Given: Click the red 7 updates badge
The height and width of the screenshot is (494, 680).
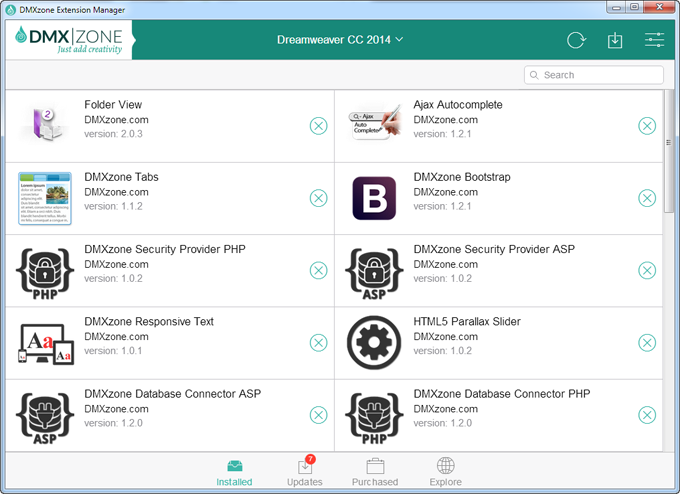Looking at the screenshot, I should (x=310, y=459).
